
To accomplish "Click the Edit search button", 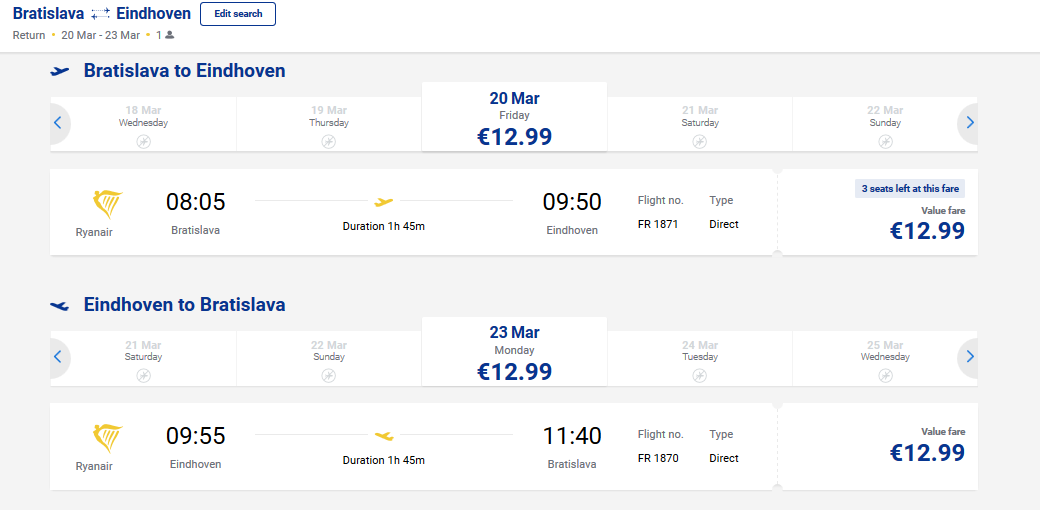I will coord(237,14).
